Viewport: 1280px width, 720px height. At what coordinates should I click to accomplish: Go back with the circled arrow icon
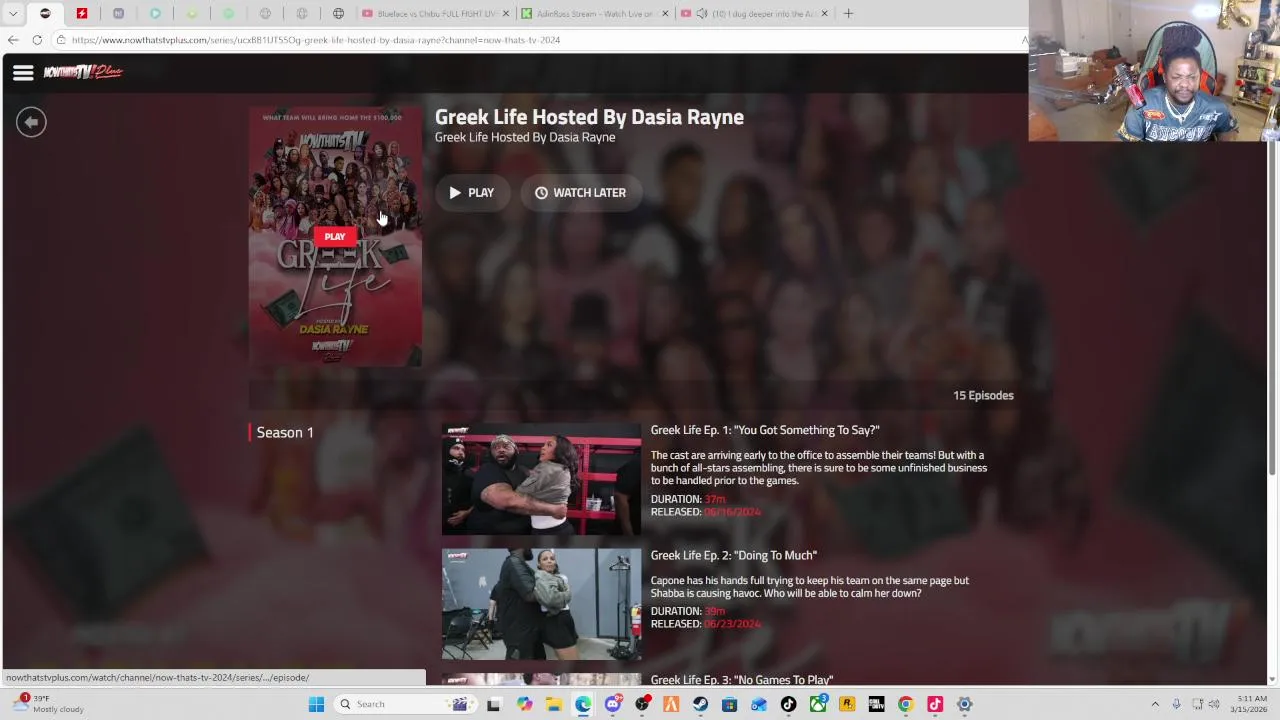pos(31,122)
